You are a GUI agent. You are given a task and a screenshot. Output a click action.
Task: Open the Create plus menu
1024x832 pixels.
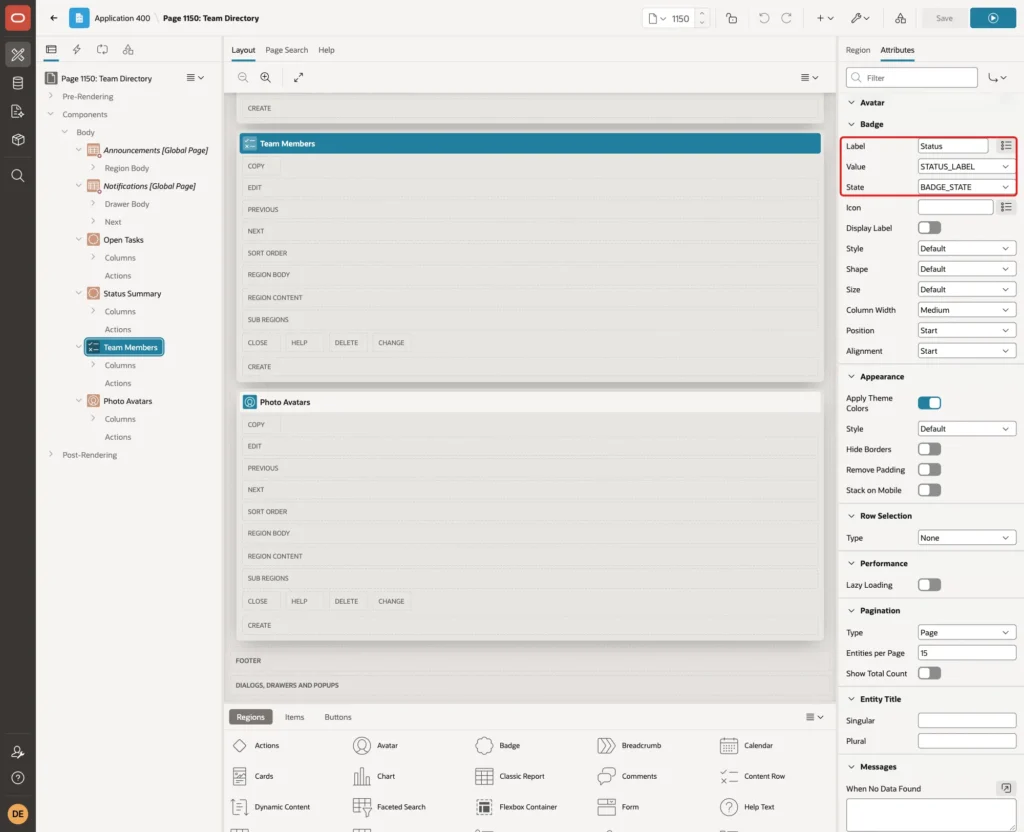825,18
